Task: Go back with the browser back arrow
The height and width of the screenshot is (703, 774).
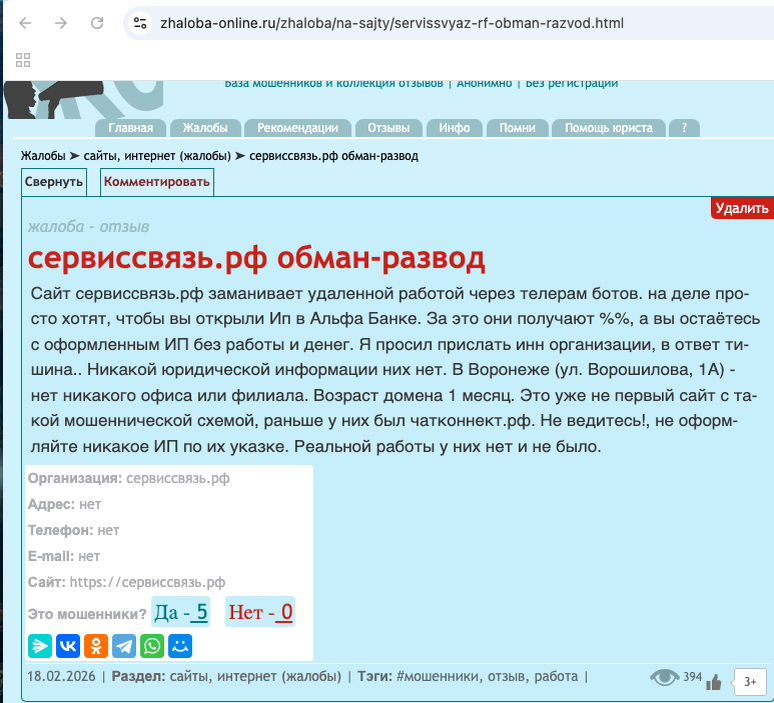Action: tap(25, 23)
